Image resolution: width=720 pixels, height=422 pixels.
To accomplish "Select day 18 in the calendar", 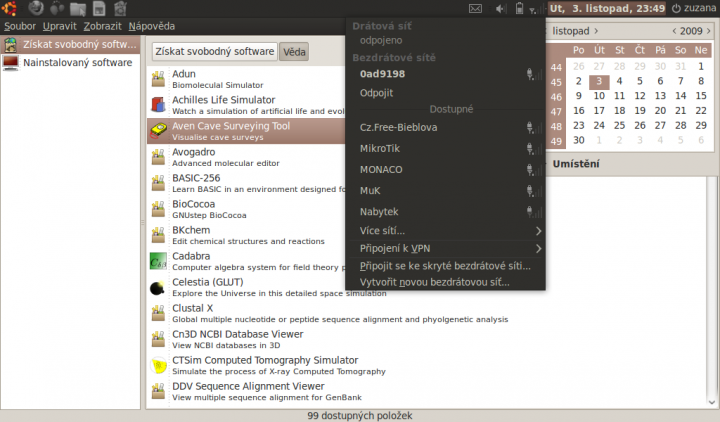I will [619, 111].
